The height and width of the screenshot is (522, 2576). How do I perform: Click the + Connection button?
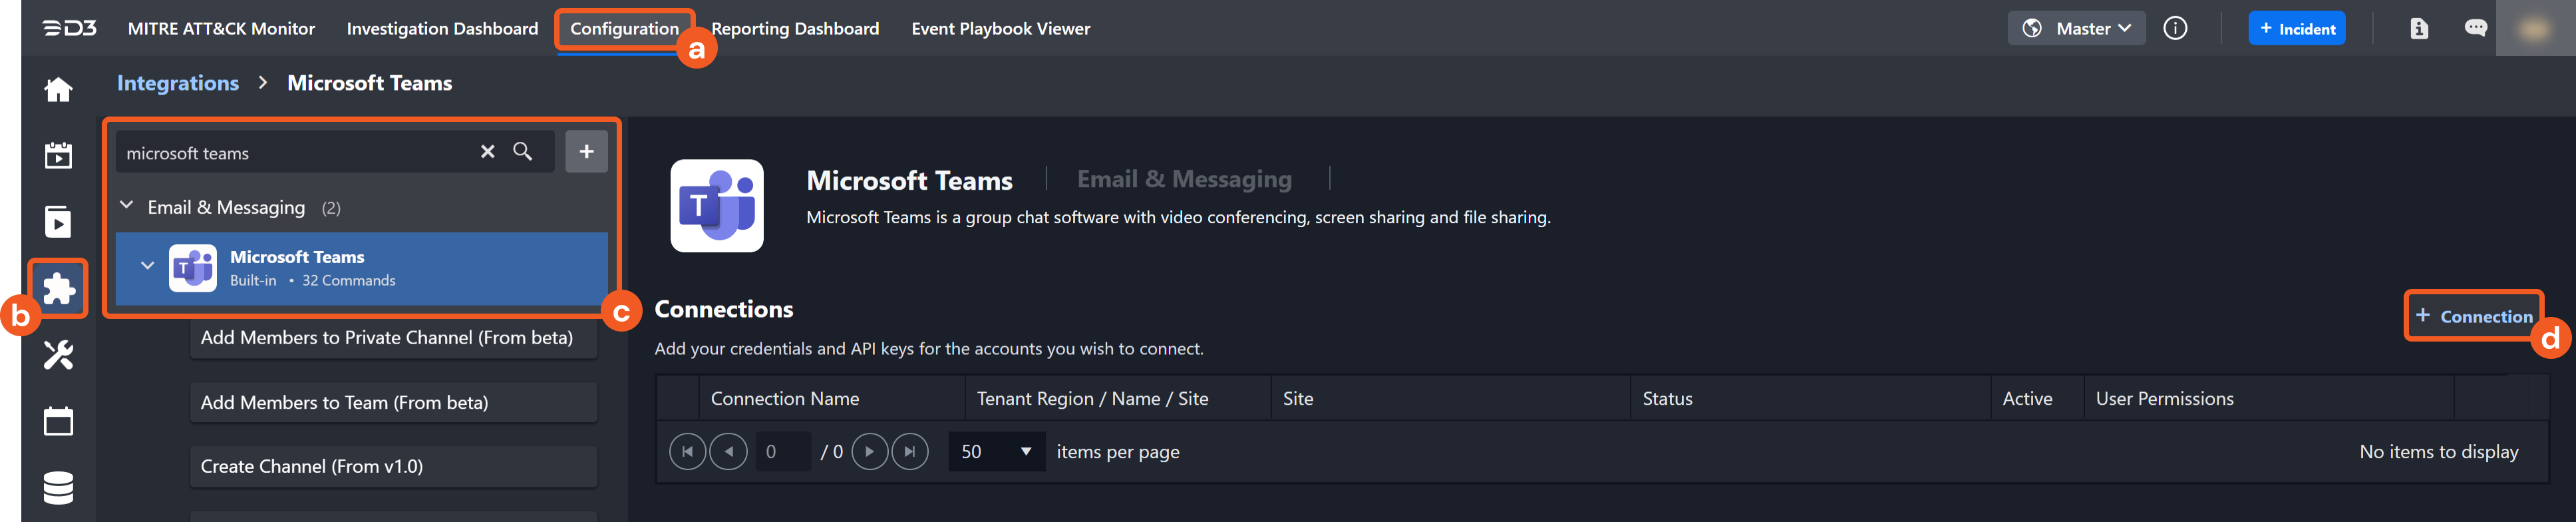click(x=2473, y=316)
